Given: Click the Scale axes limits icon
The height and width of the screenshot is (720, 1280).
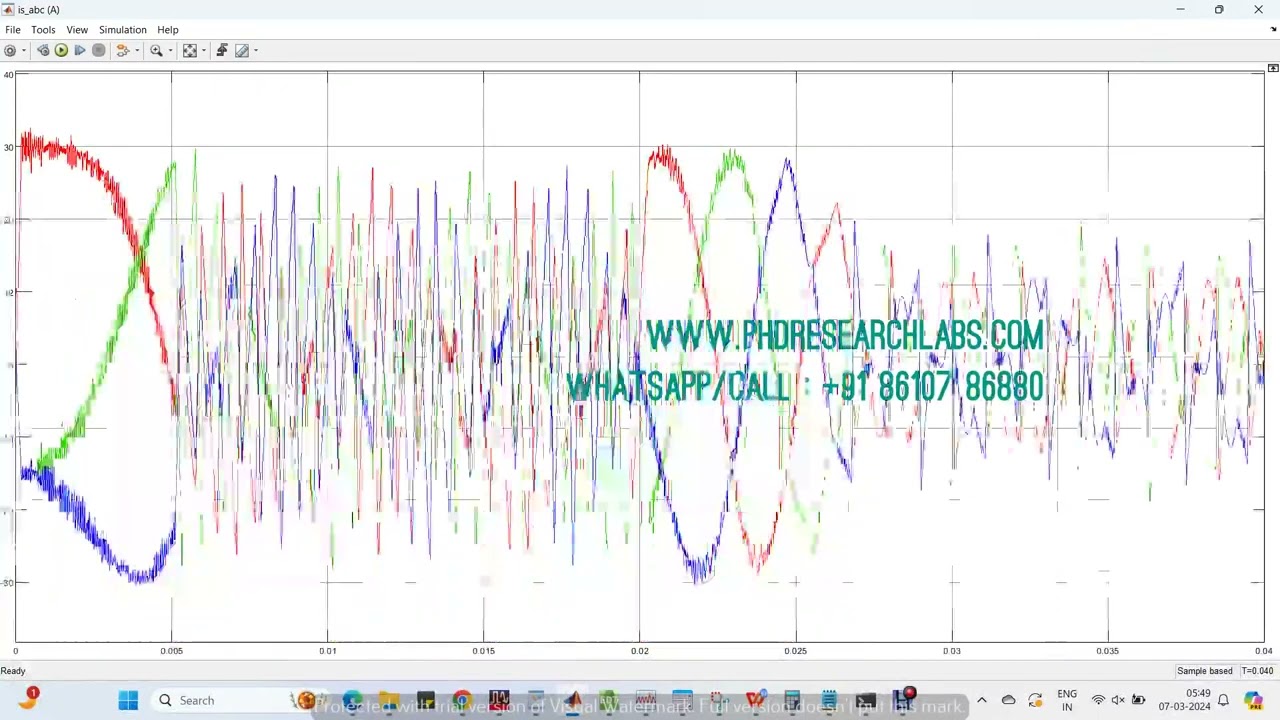Looking at the screenshot, I should pyautogui.click(x=189, y=50).
